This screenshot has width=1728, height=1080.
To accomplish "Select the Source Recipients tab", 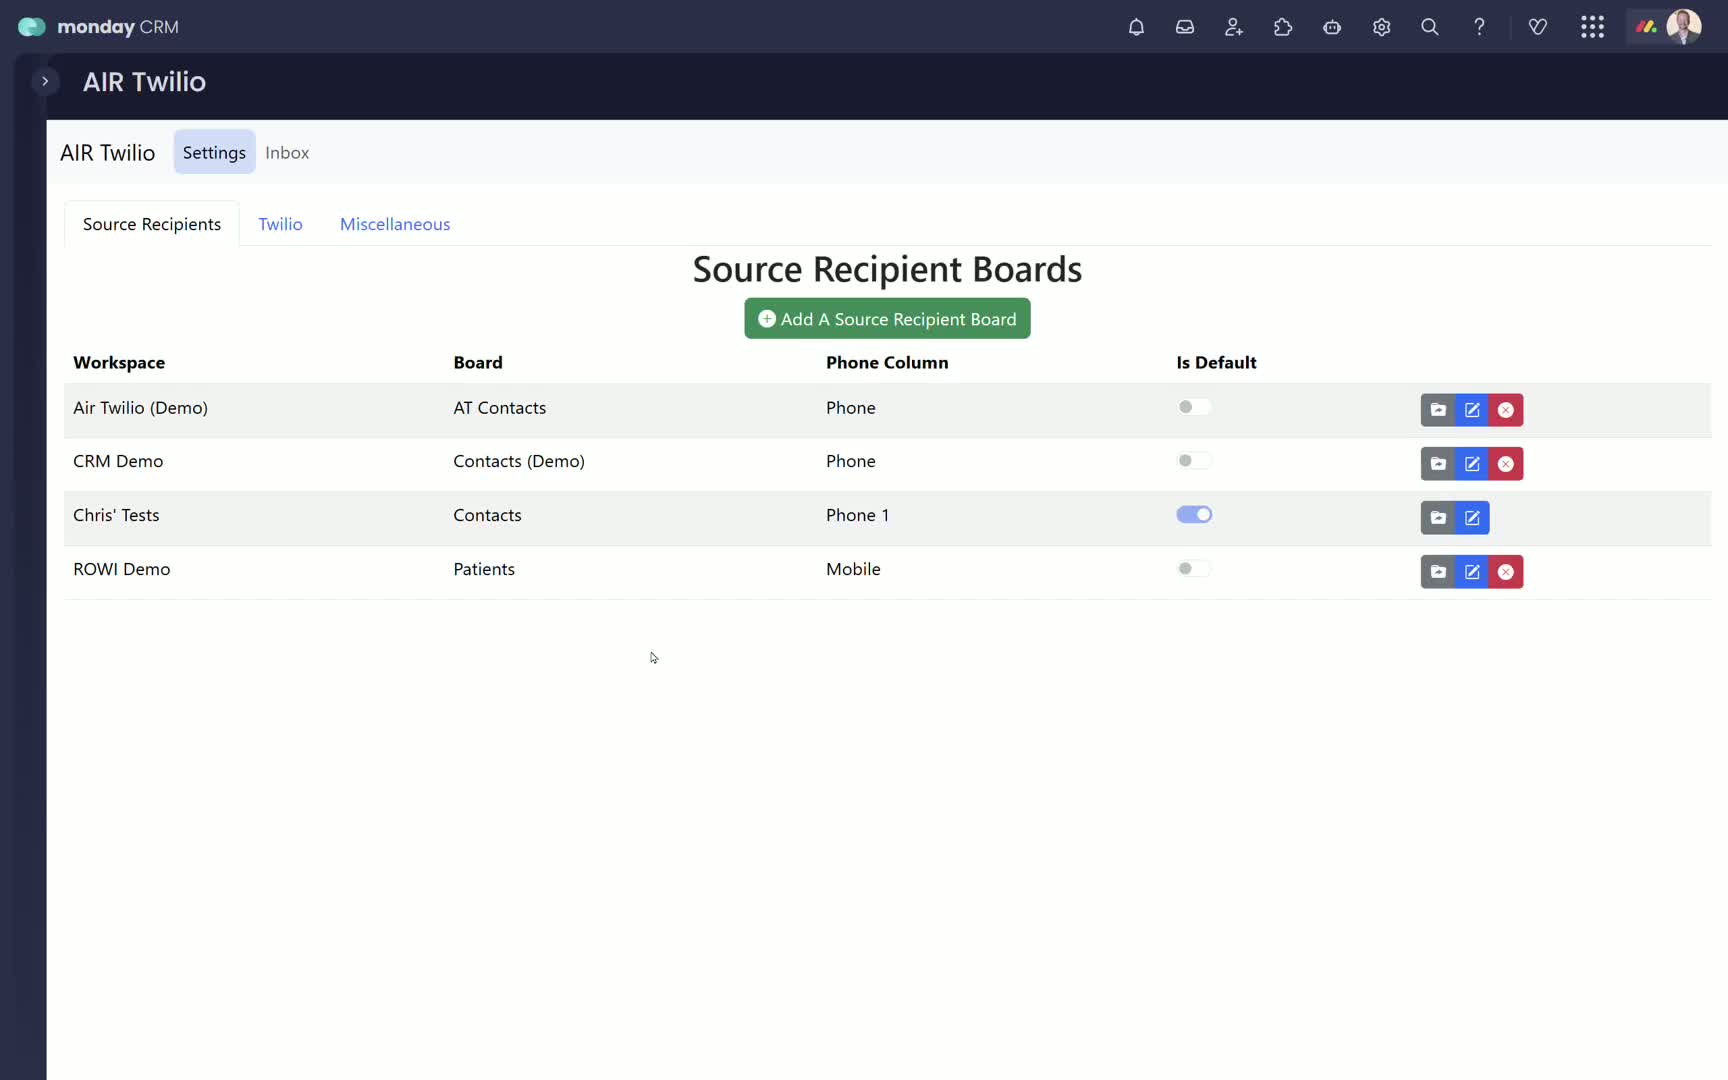I will coord(152,224).
